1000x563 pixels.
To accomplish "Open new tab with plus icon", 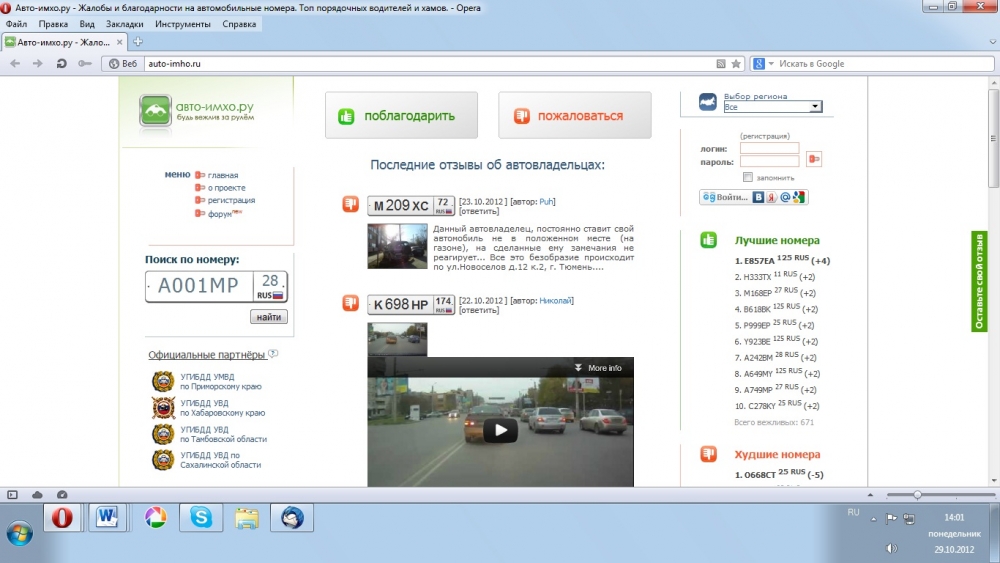I will coord(138,42).
